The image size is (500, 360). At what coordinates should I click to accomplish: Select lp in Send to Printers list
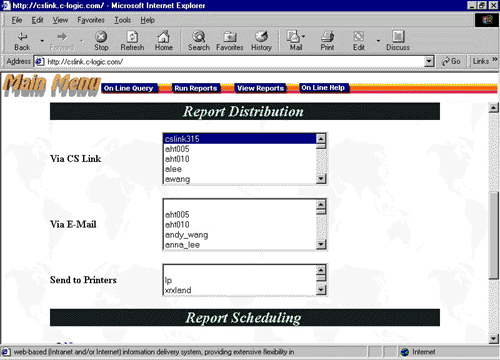point(240,280)
